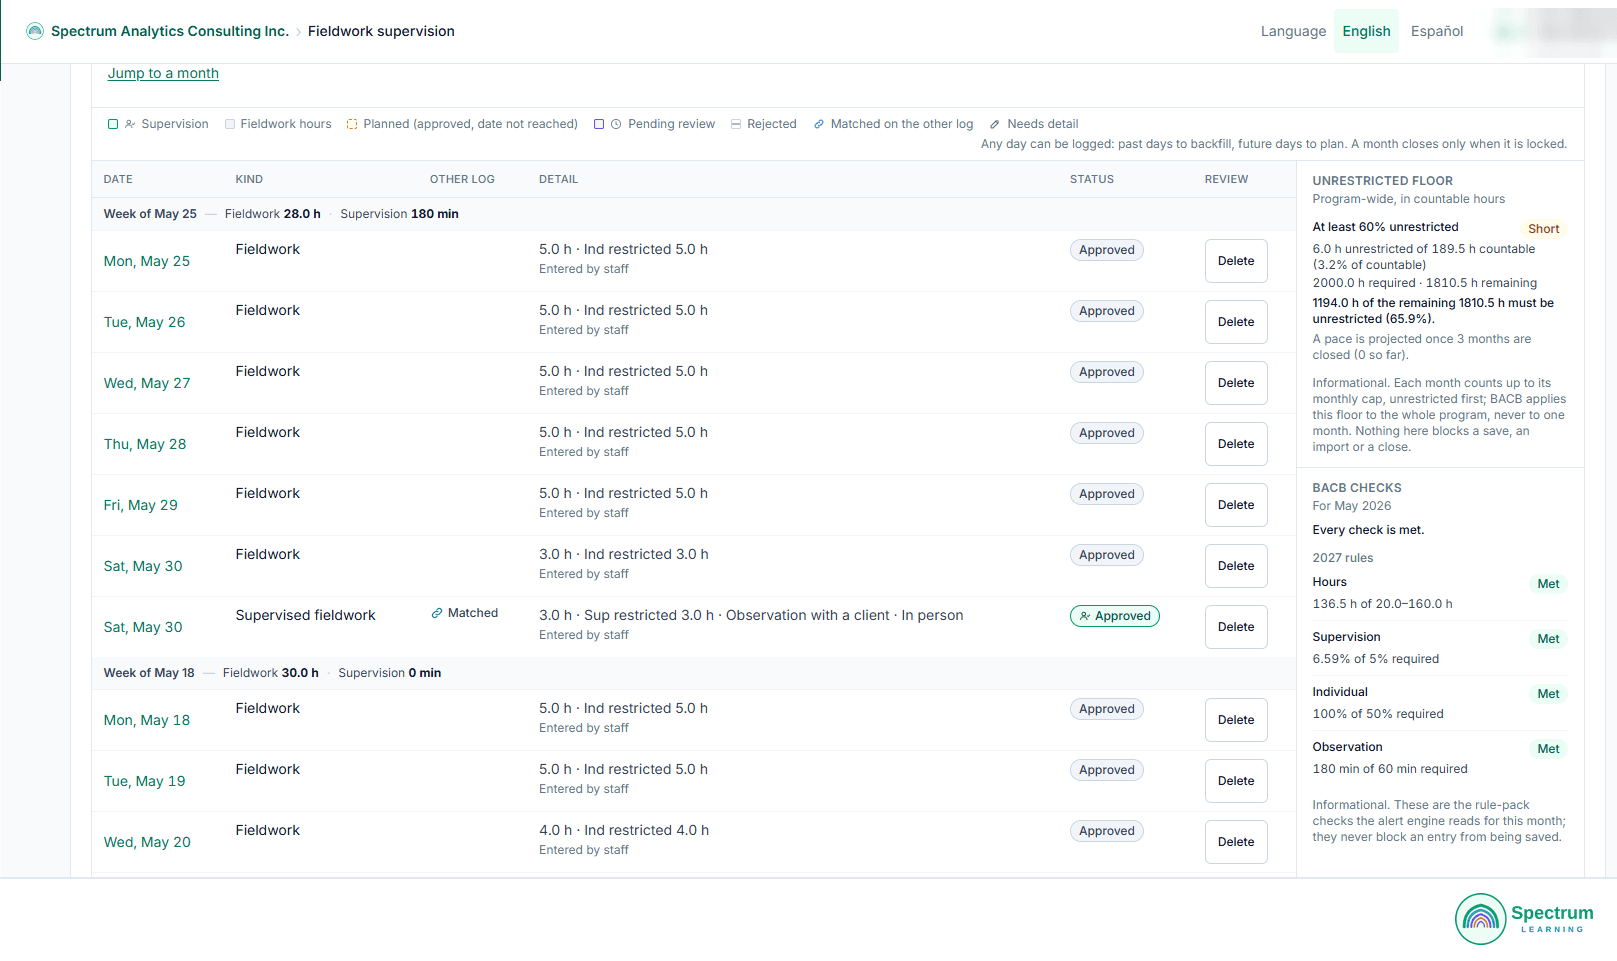Click the Fieldwork supervision breadcrumb title
Image resolution: width=1617 pixels, height=961 pixels.
point(381,31)
